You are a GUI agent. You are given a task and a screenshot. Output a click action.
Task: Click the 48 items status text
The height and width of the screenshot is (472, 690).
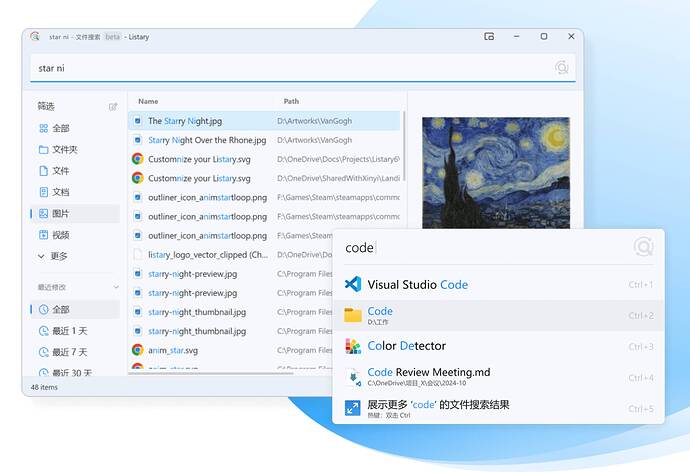[x=44, y=387]
